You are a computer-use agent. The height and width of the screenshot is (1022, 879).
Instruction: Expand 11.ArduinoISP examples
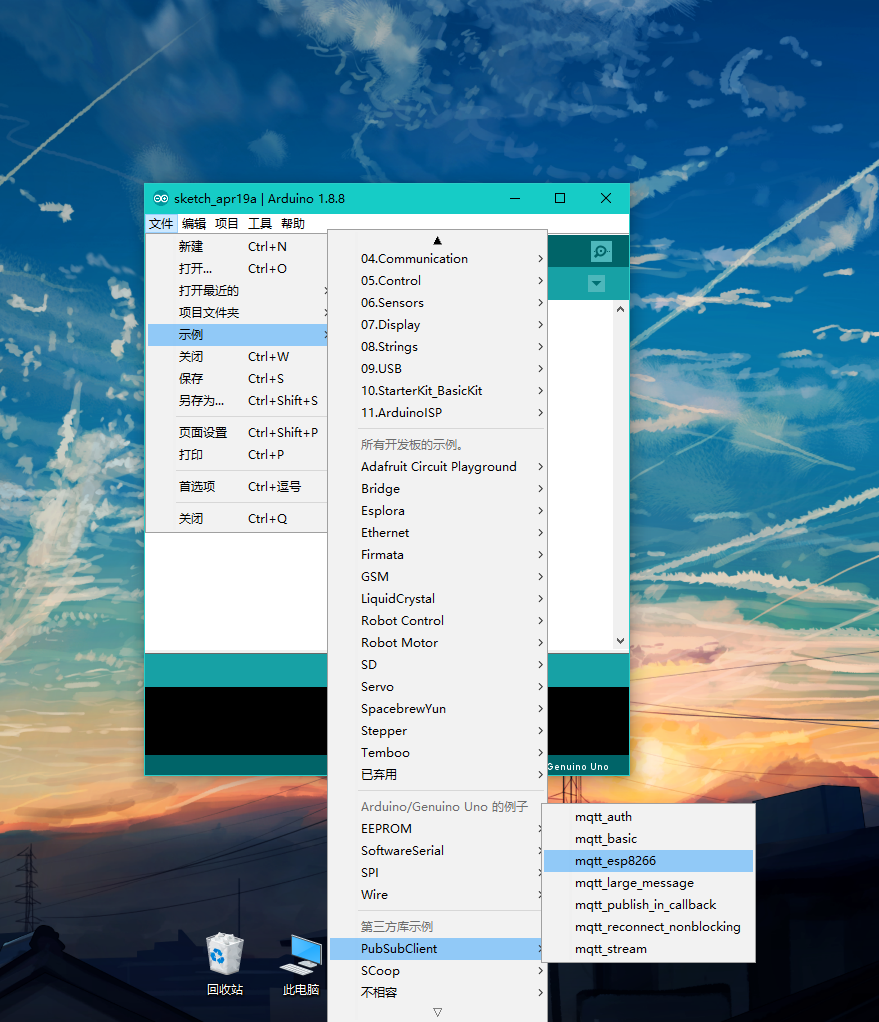pos(437,413)
